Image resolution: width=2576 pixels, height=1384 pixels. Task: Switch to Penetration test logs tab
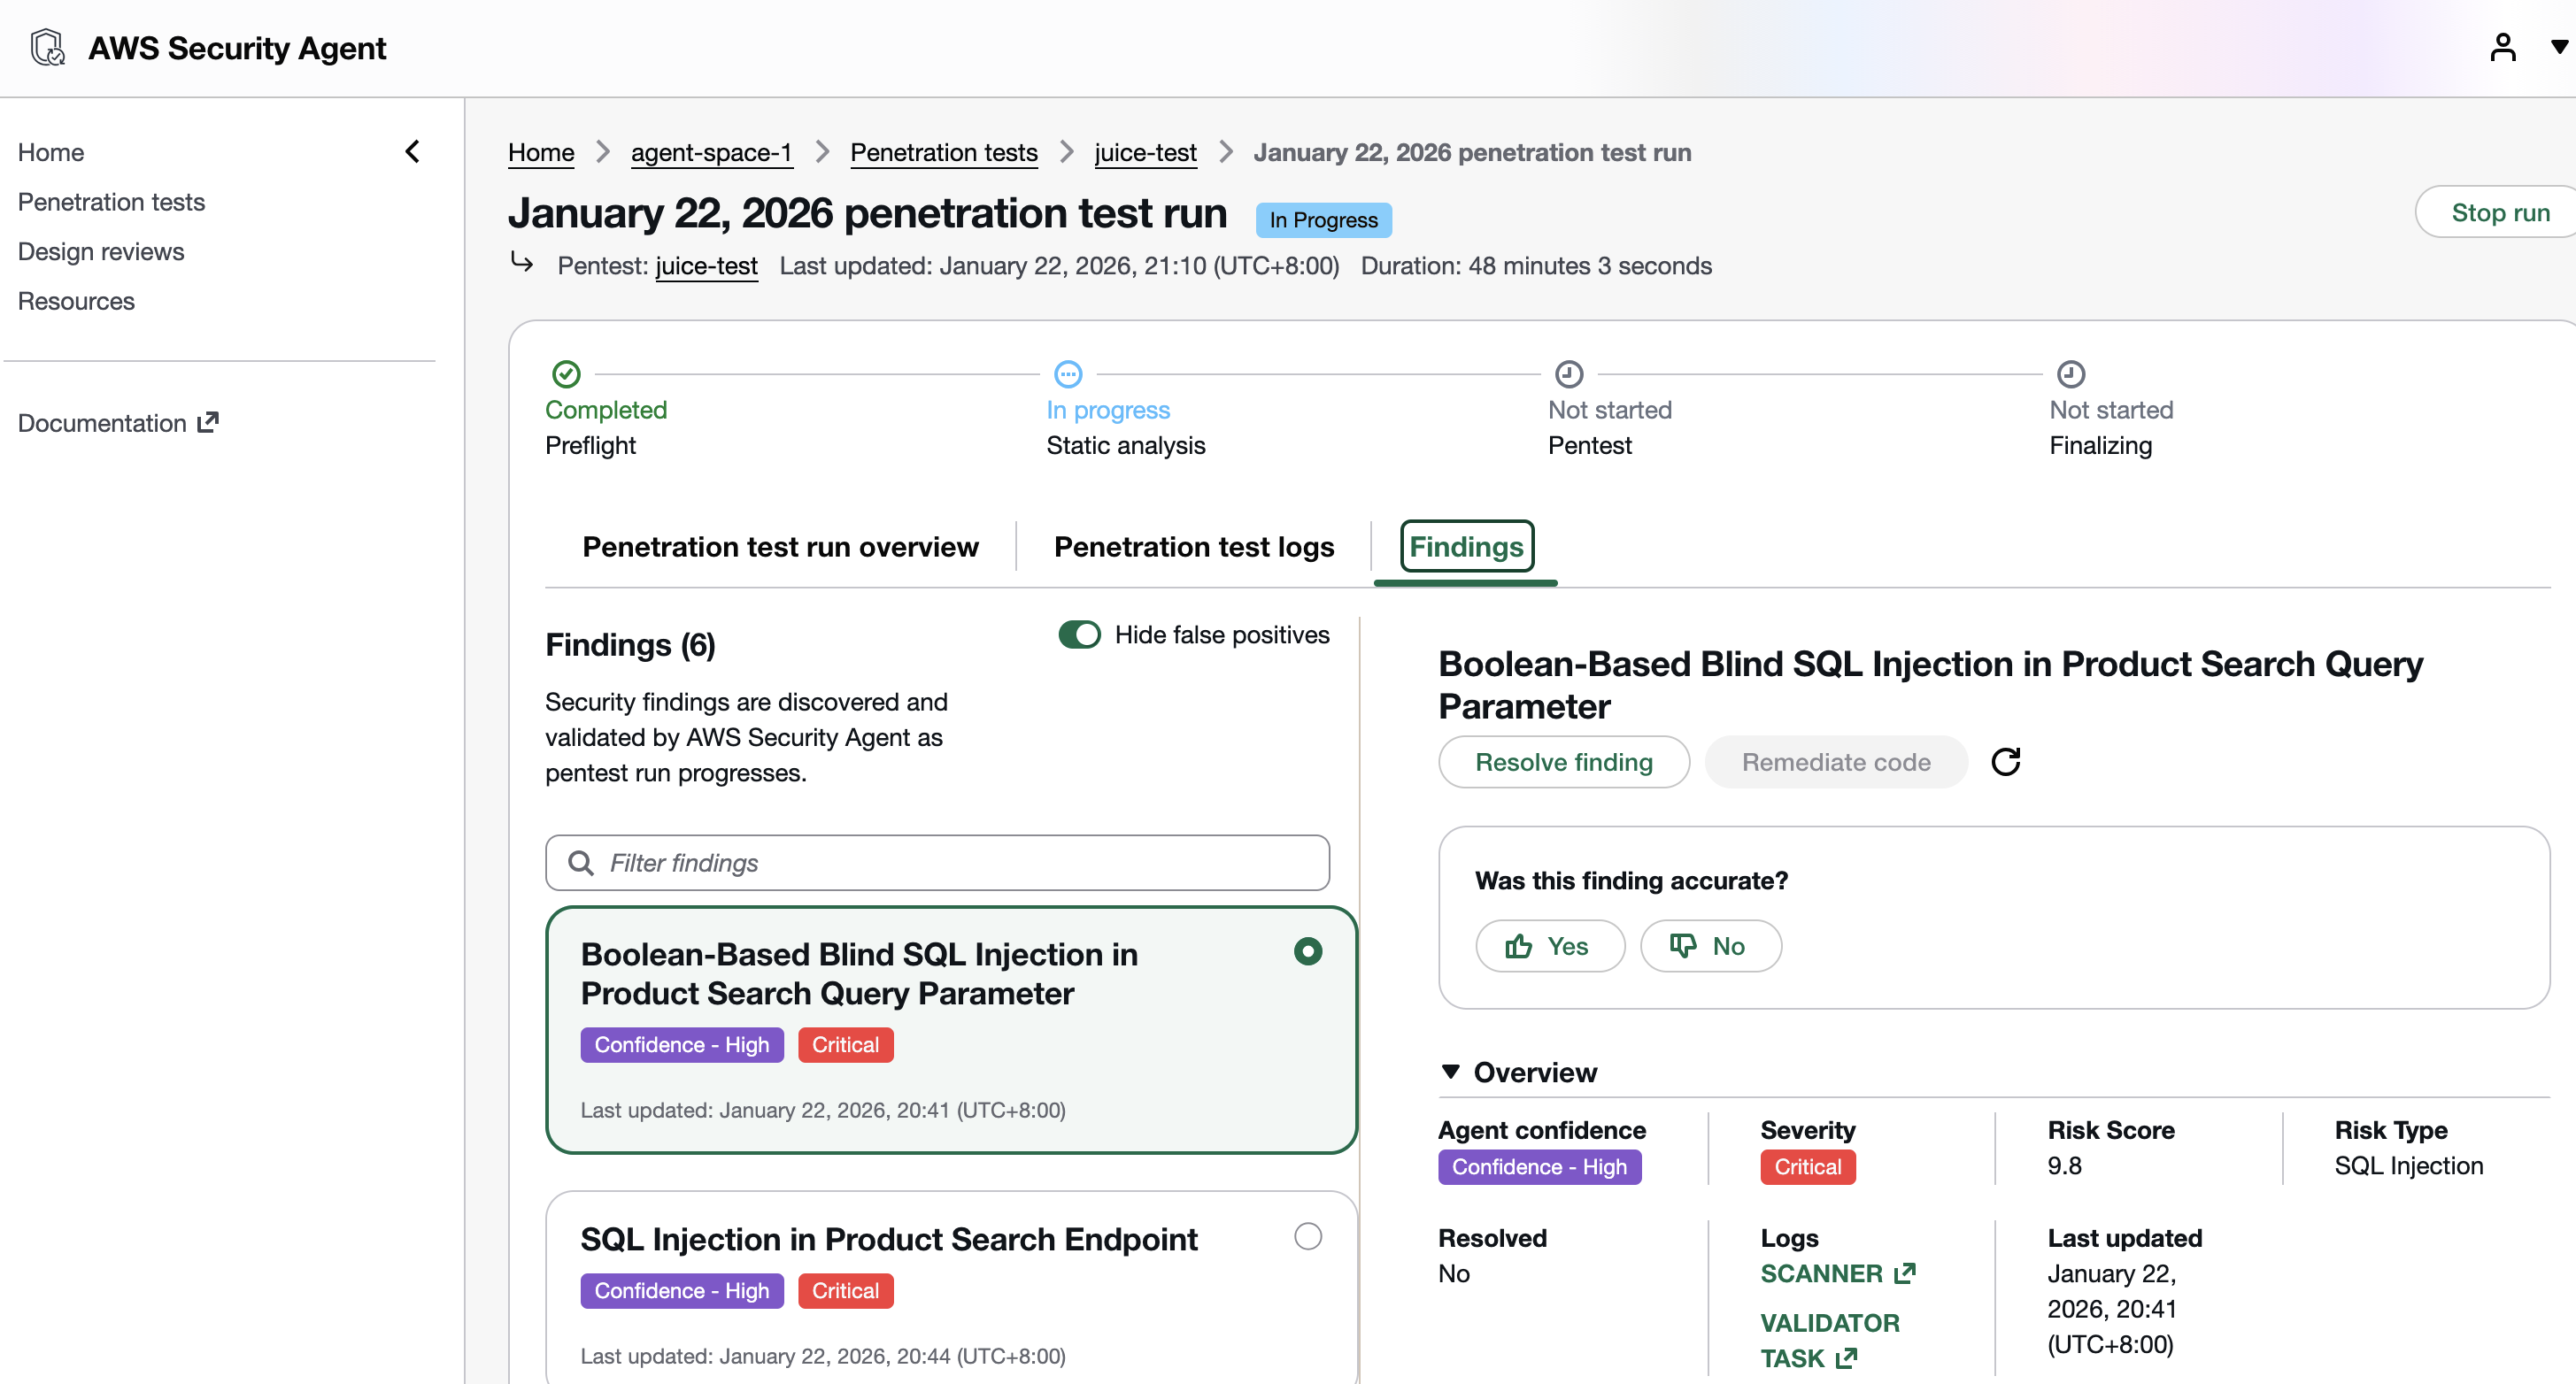1193,547
